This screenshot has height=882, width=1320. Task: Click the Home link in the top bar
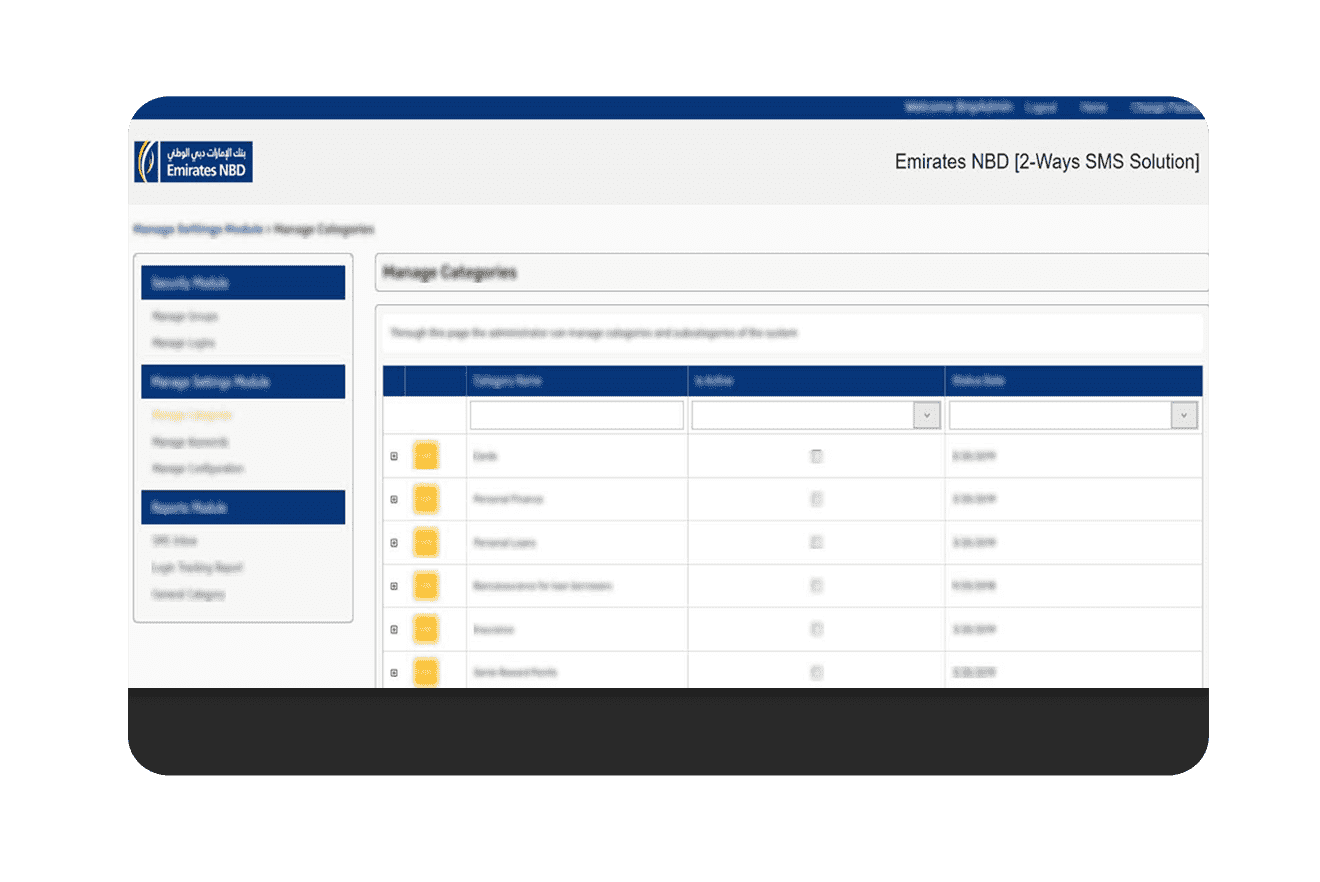1093,107
